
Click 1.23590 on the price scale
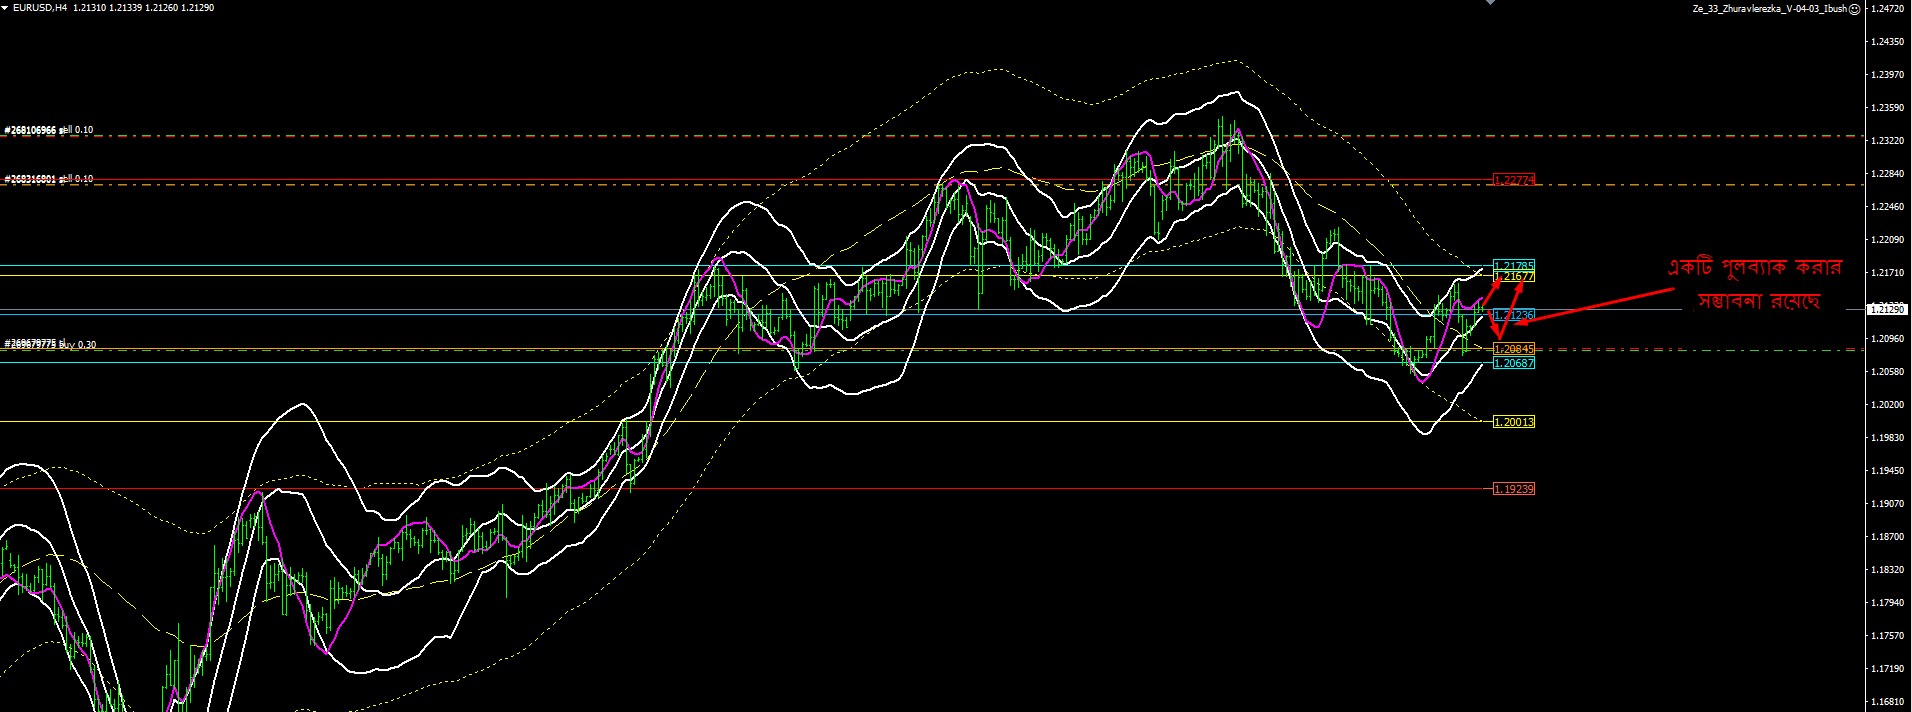(x=1888, y=108)
